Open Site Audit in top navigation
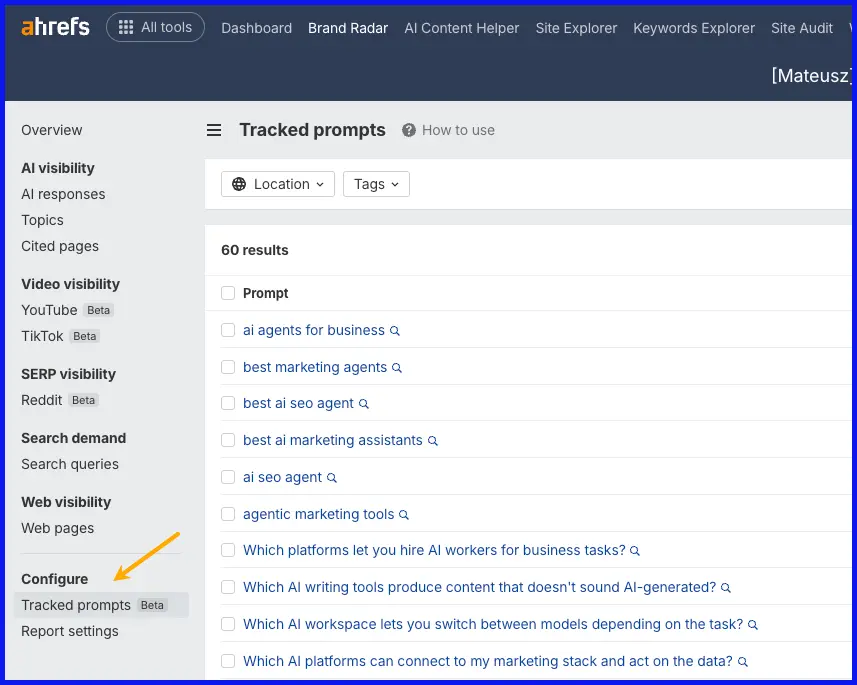 pyautogui.click(x=802, y=28)
